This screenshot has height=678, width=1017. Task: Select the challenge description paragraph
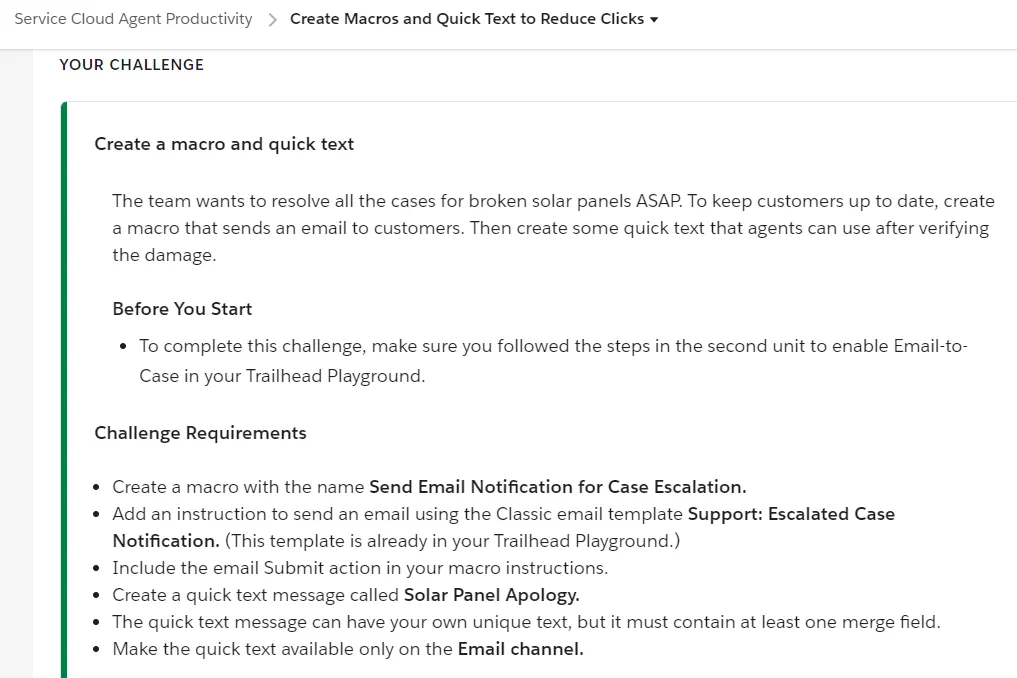pos(553,227)
